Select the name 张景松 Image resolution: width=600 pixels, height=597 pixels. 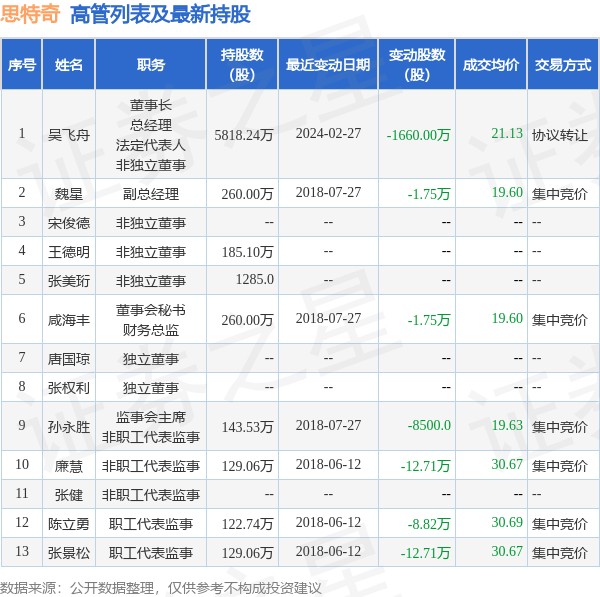pyautogui.click(x=68, y=553)
